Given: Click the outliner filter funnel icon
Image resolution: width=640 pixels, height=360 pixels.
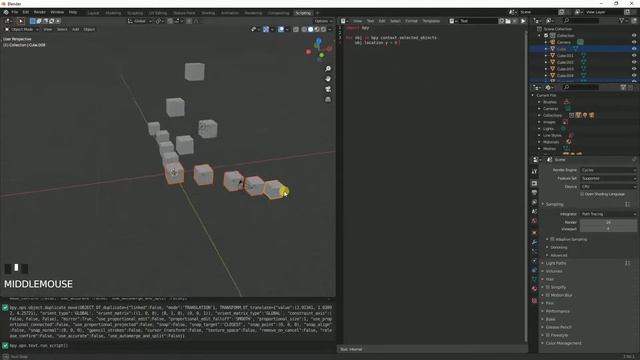Looking at the screenshot, I should point(622,21).
